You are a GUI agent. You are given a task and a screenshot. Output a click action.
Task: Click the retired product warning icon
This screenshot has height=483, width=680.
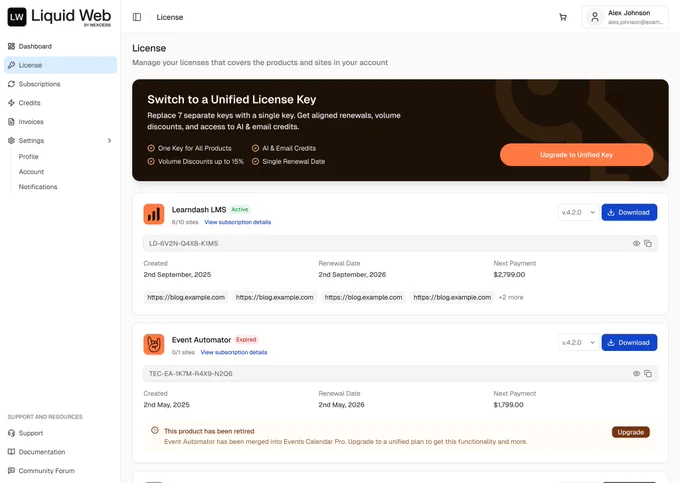pyautogui.click(x=154, y=431)
